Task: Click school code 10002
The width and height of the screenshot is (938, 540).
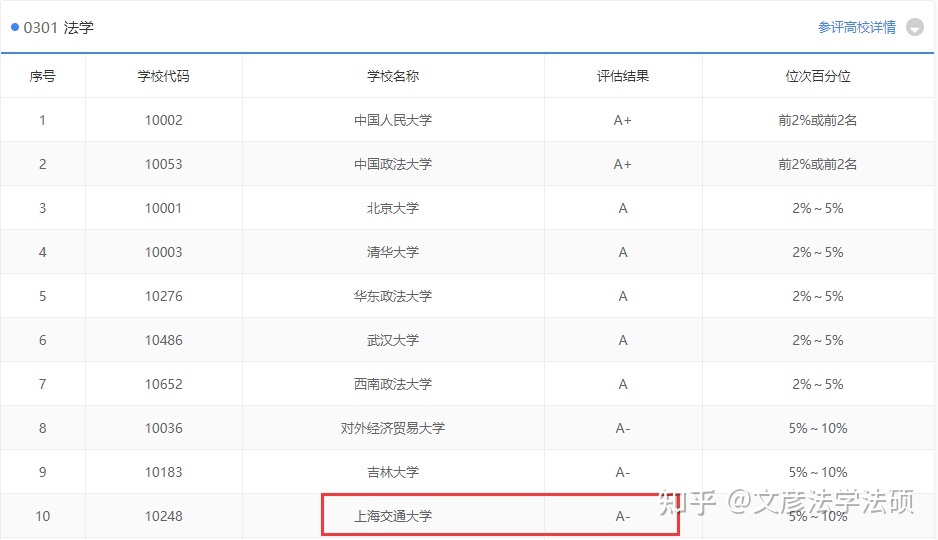Action: (163, 120)
